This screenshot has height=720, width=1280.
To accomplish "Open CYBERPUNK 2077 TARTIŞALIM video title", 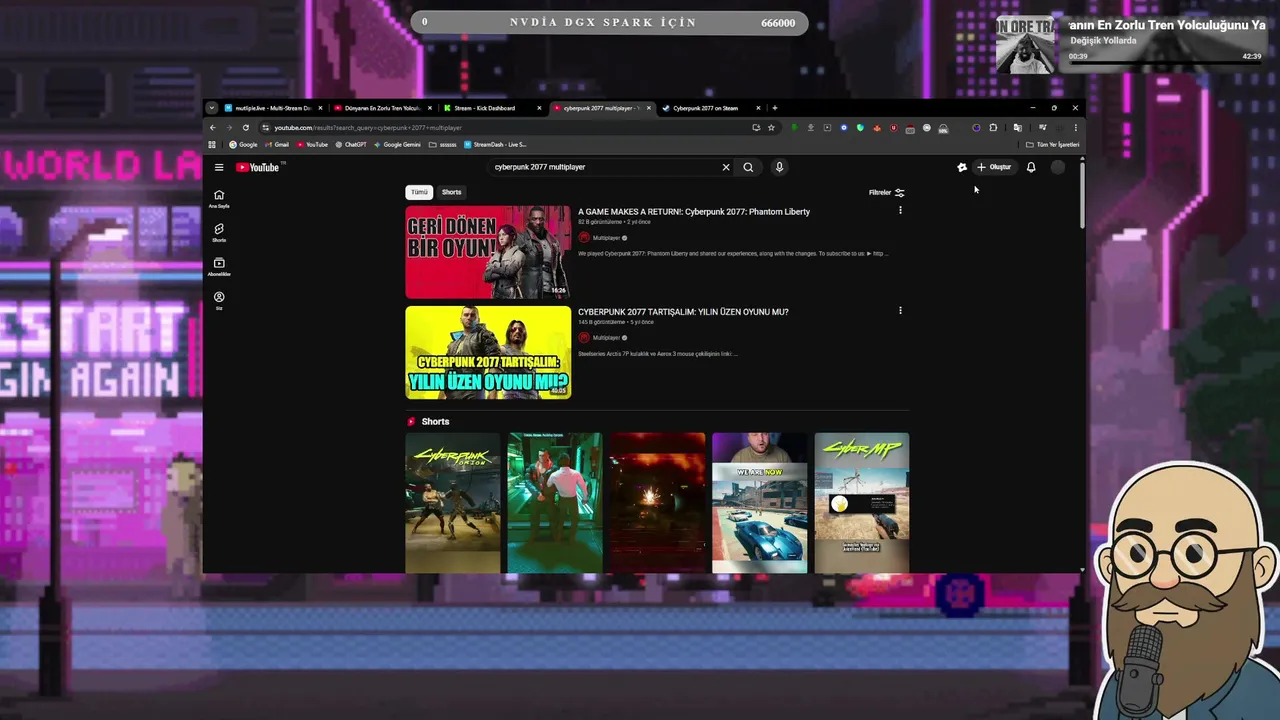I will [683, 312].
